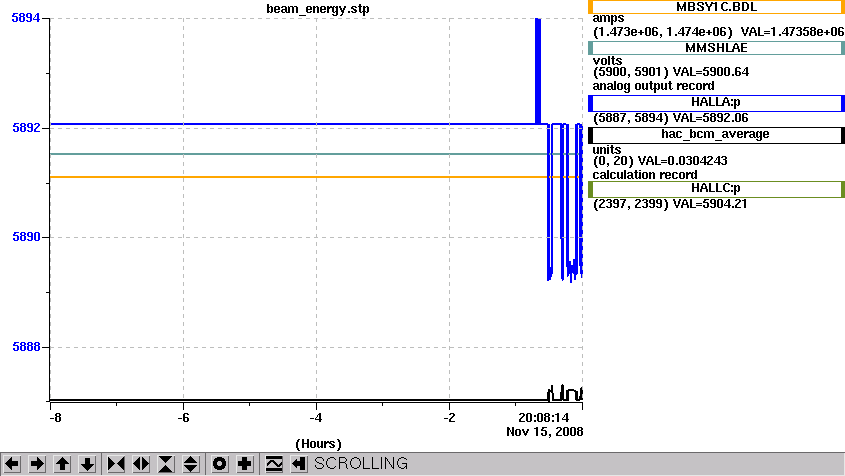Click the (Hours) x-axis title
The height and width of the screenshot is (476, 845).
click(x=318, y=444)
